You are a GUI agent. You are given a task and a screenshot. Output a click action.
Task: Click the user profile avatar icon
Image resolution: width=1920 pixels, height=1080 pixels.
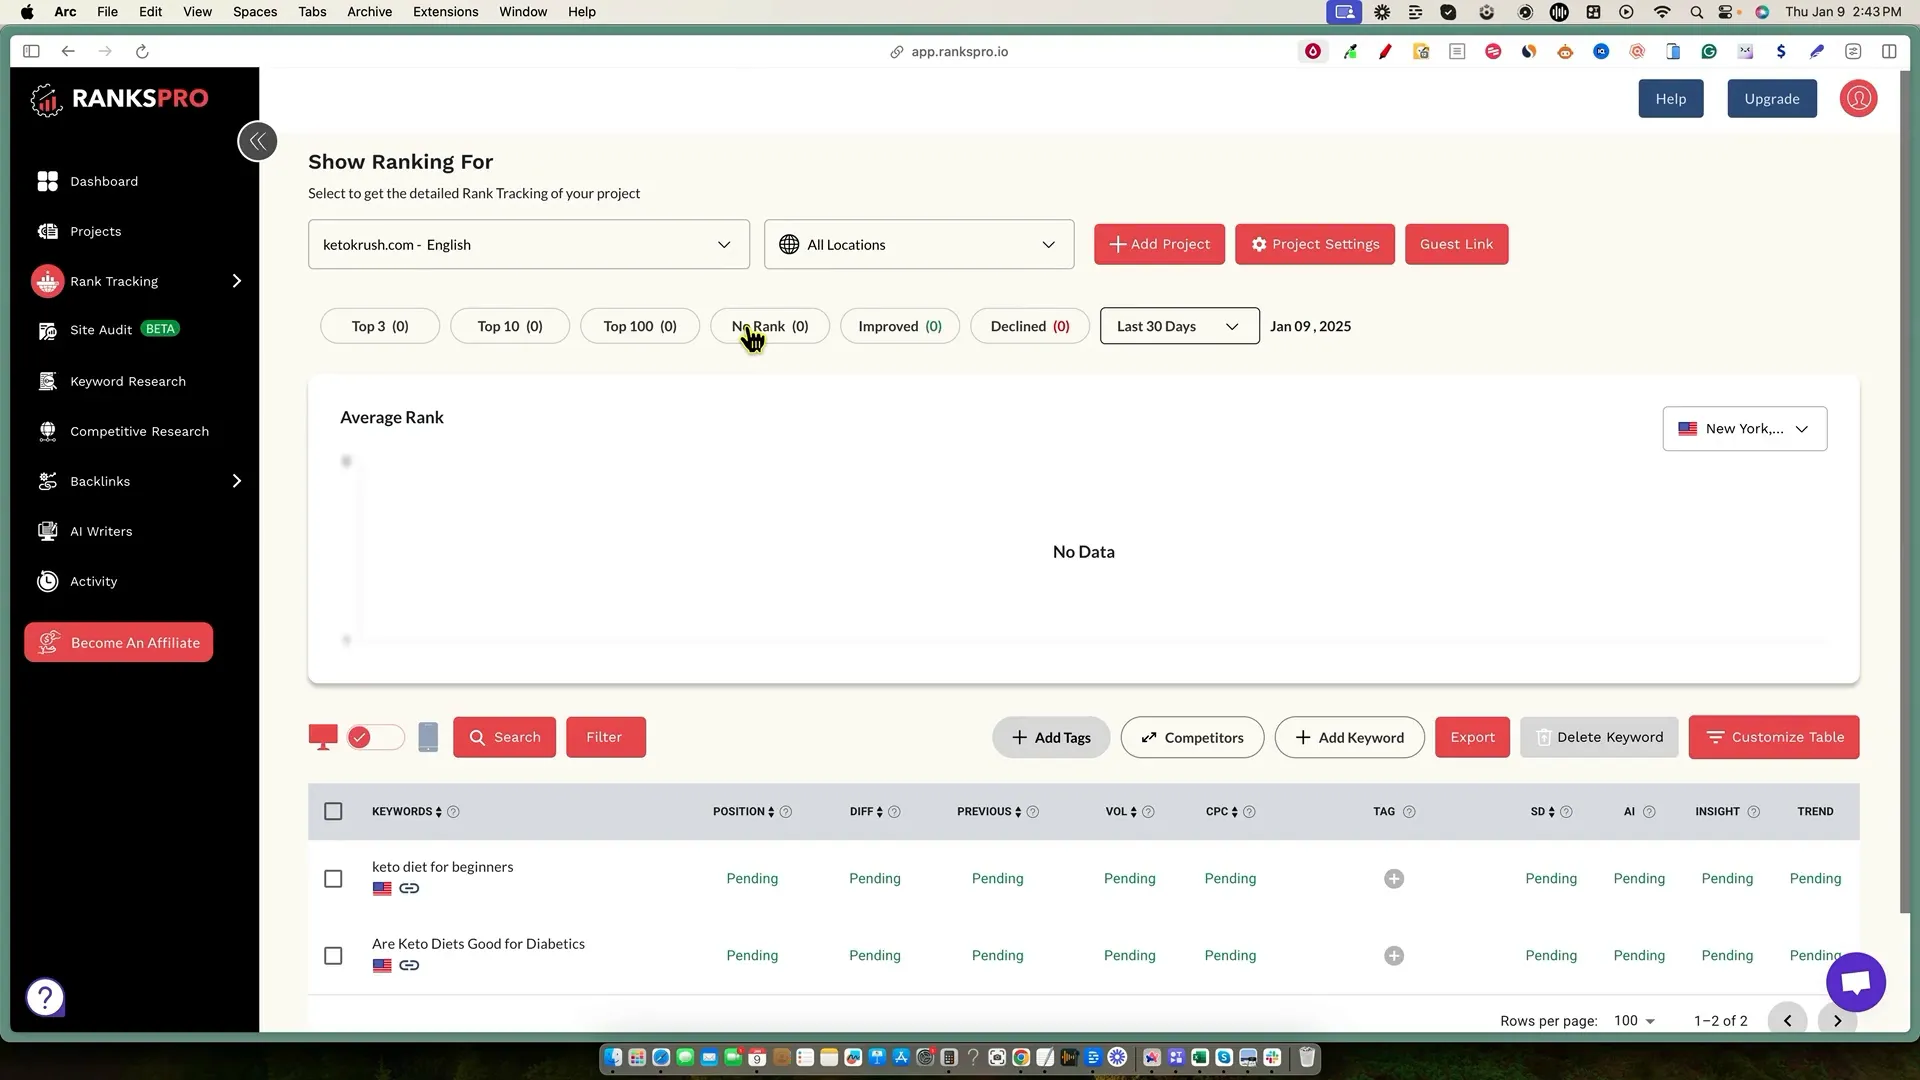[1858, 99]
